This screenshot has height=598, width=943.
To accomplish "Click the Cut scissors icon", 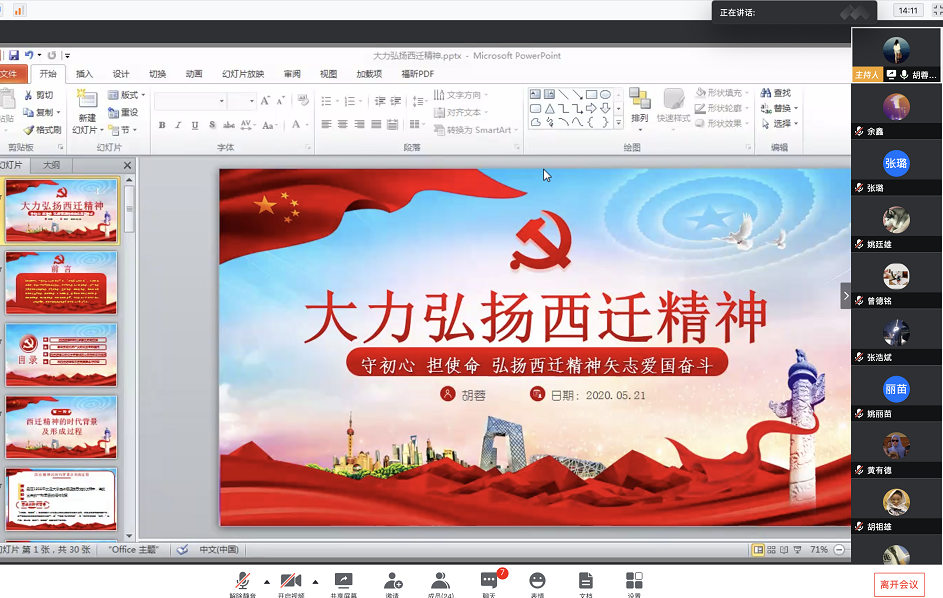I will click(x=28, y=95).
